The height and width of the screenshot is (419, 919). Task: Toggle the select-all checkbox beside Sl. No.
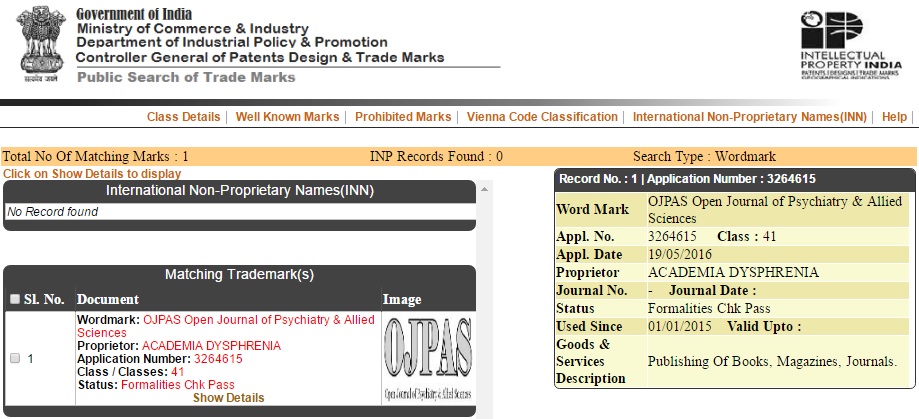[14, 299]
